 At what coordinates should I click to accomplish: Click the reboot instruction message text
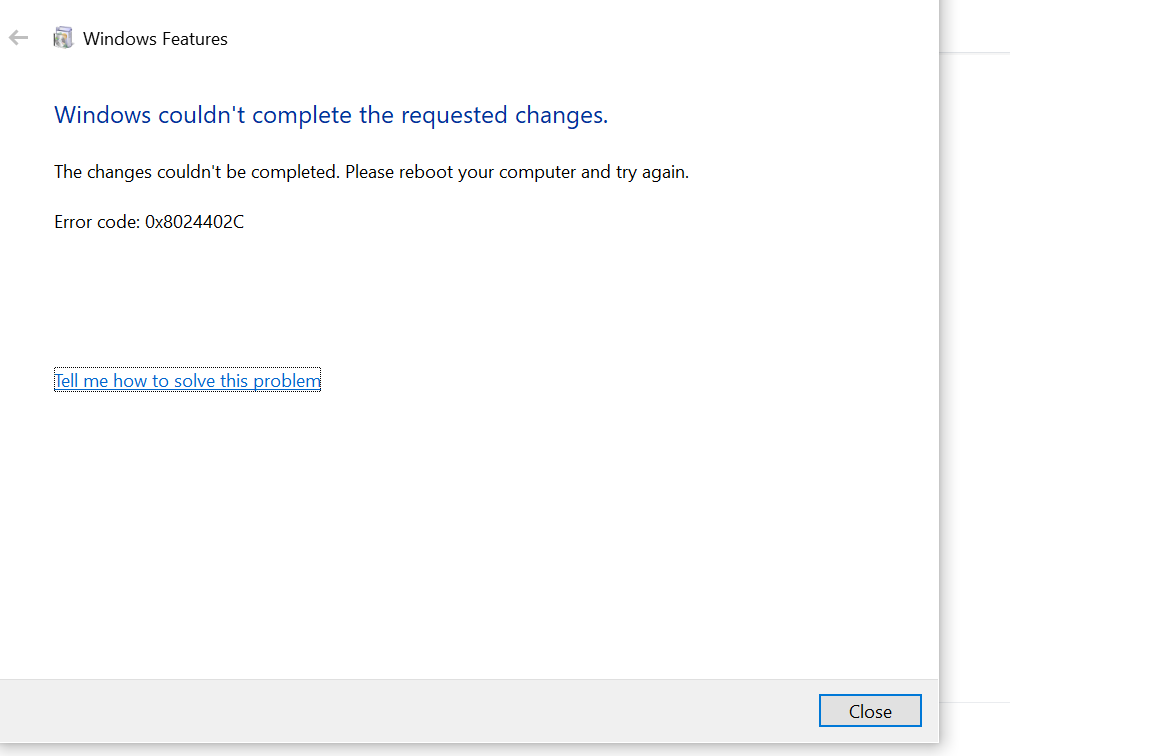371,171
